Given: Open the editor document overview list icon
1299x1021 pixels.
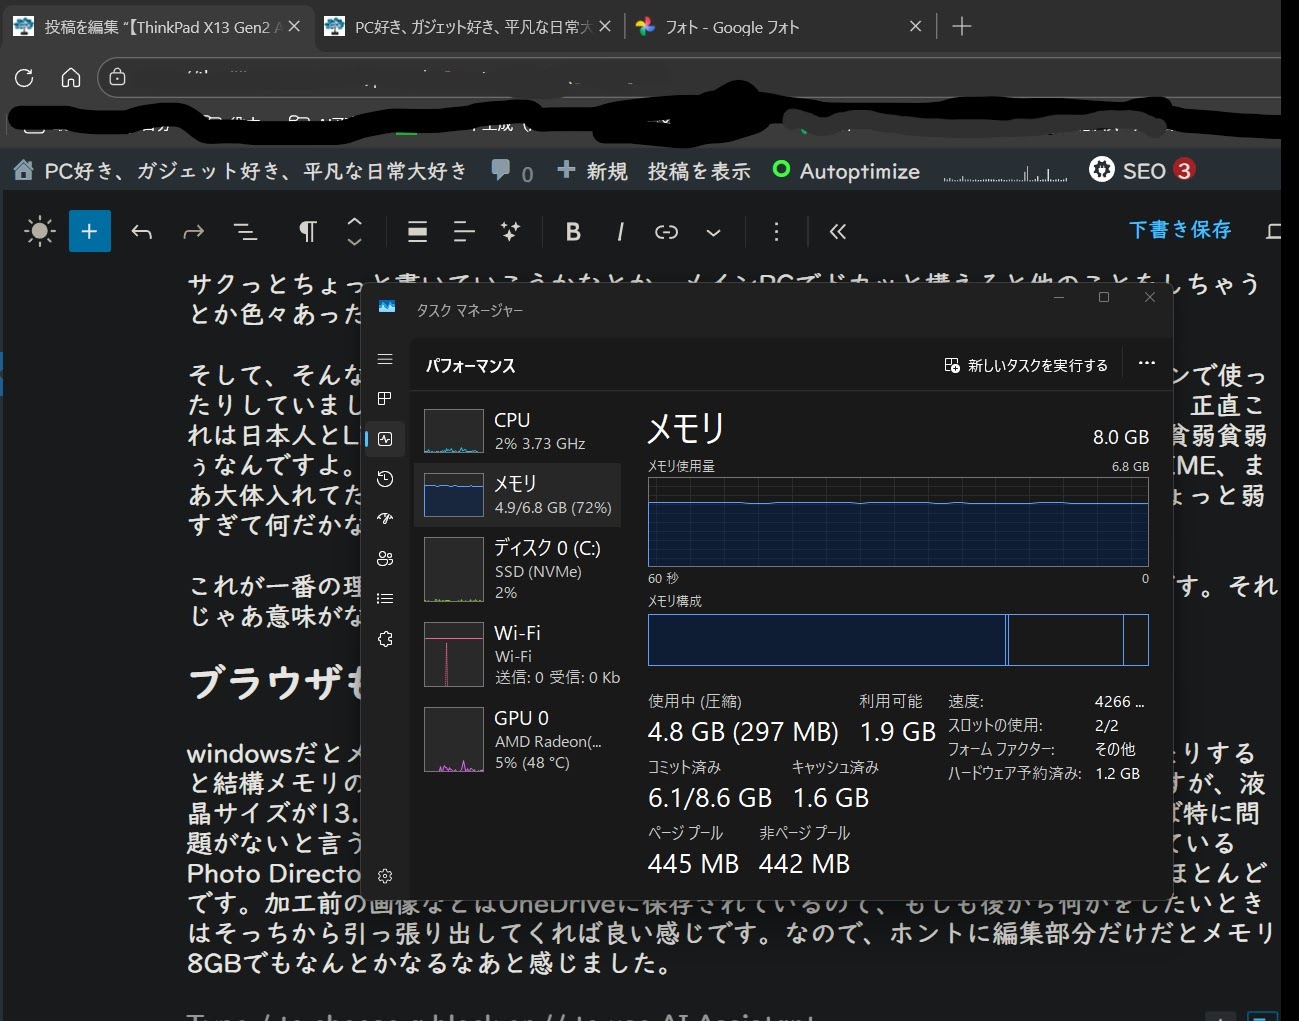Looking at the screenshot, I should (245, 232).
